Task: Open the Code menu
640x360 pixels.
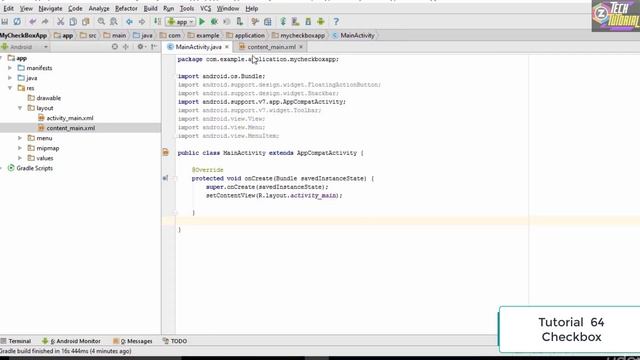Action: tap(75, 8)
